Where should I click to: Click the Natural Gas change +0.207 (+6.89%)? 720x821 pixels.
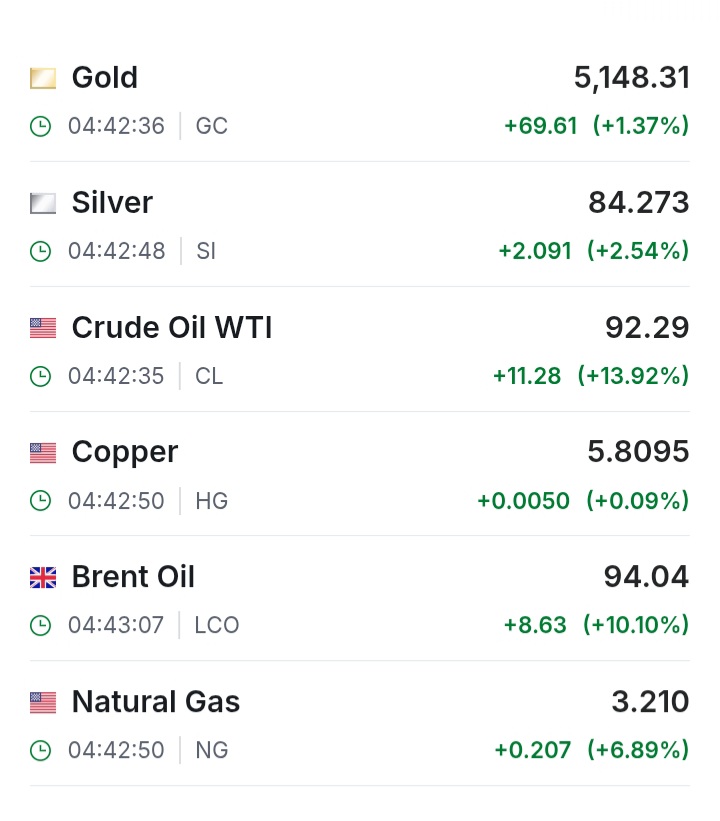(x=592, y=750)
